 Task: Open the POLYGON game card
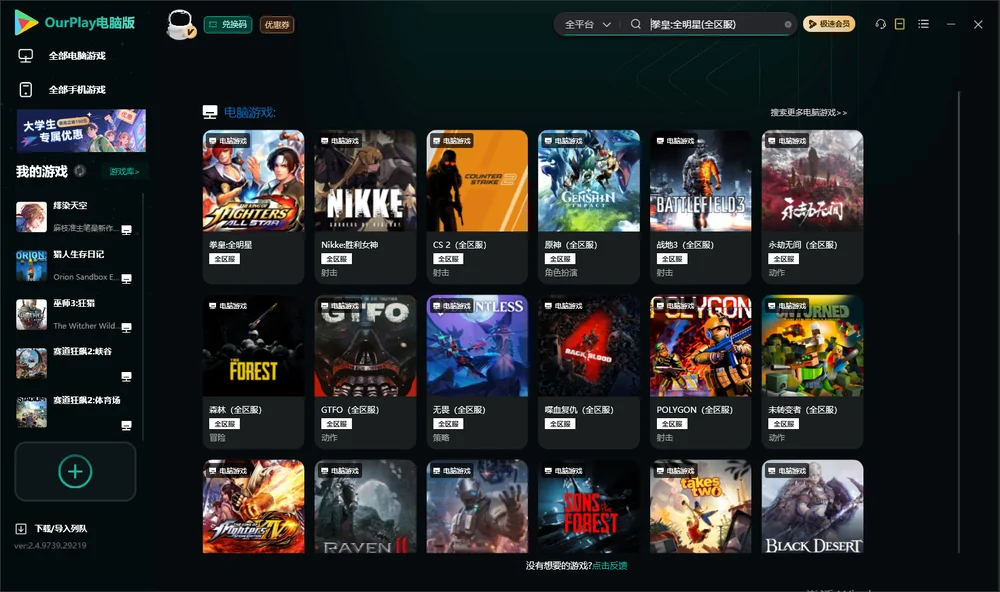(701, 372)
